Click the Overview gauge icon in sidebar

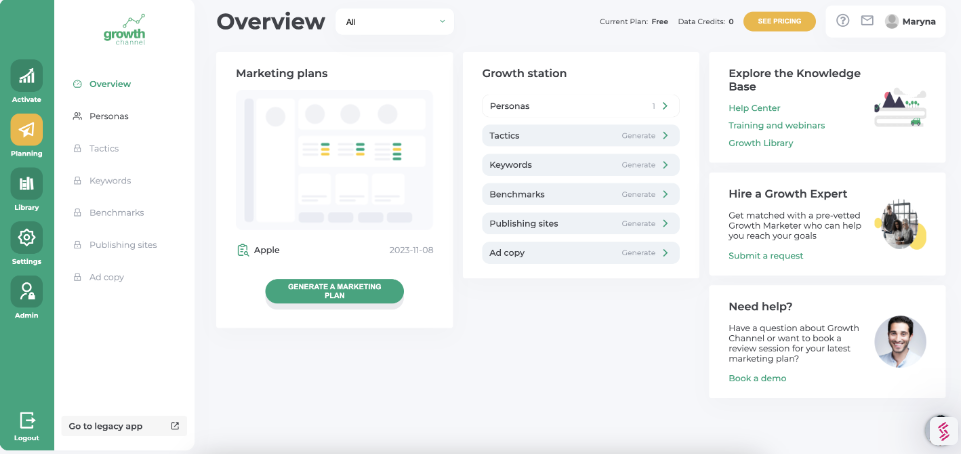(x=77, y=84)
